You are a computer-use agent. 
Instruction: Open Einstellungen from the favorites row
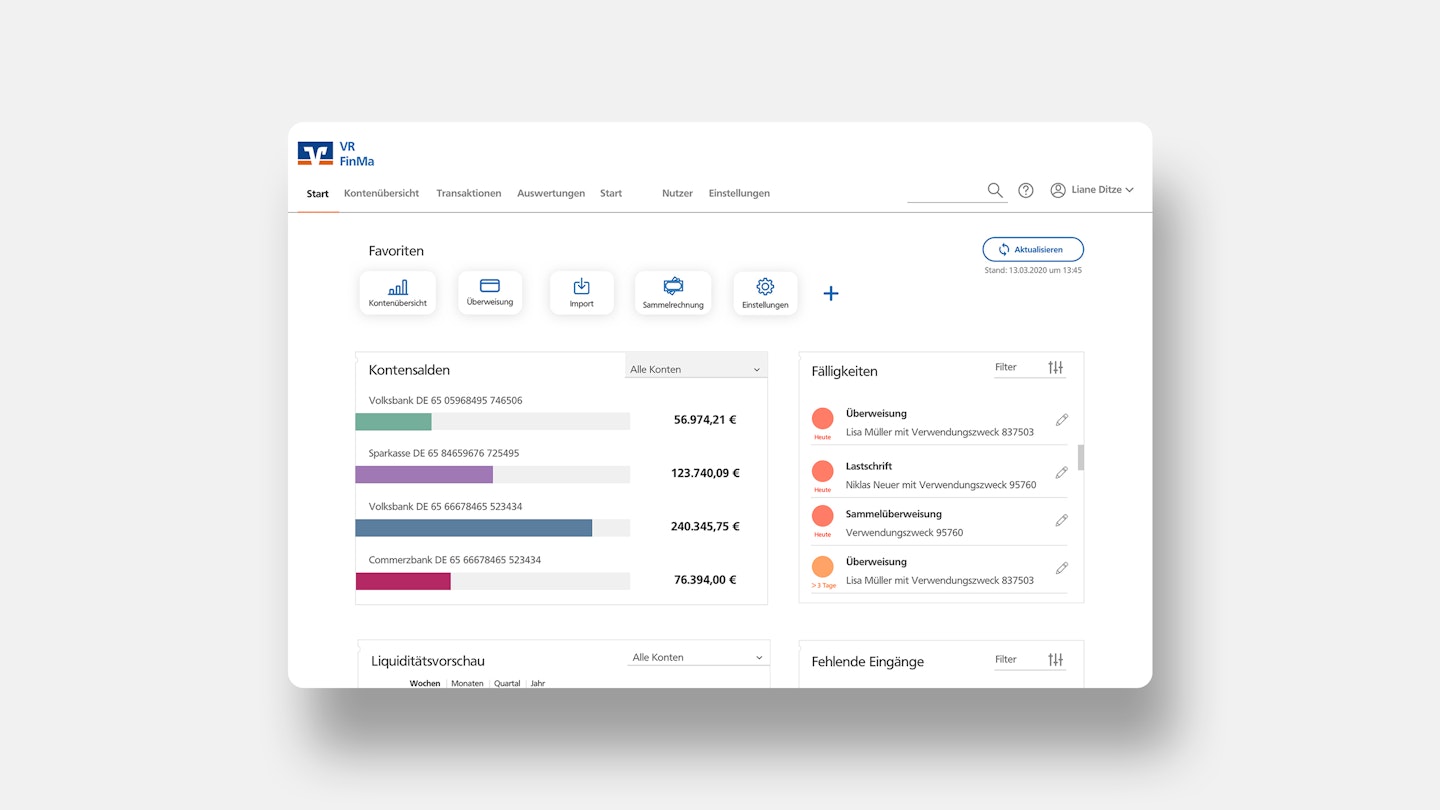point(765,293)
